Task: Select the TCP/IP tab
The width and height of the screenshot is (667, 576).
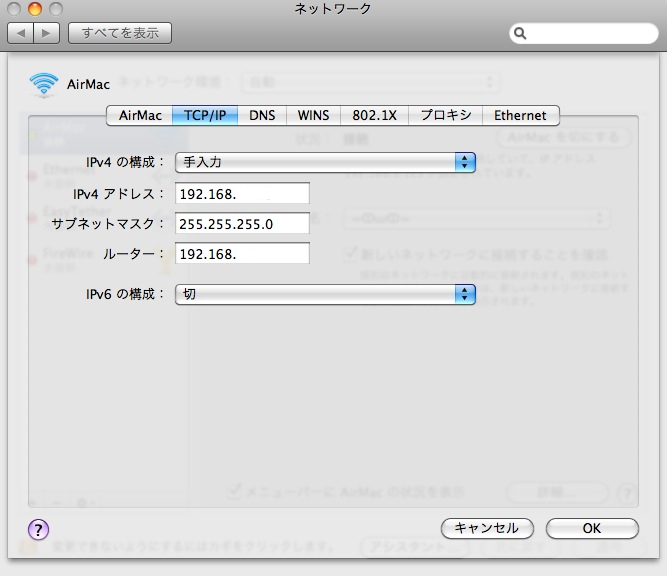Action: [205, 115]
